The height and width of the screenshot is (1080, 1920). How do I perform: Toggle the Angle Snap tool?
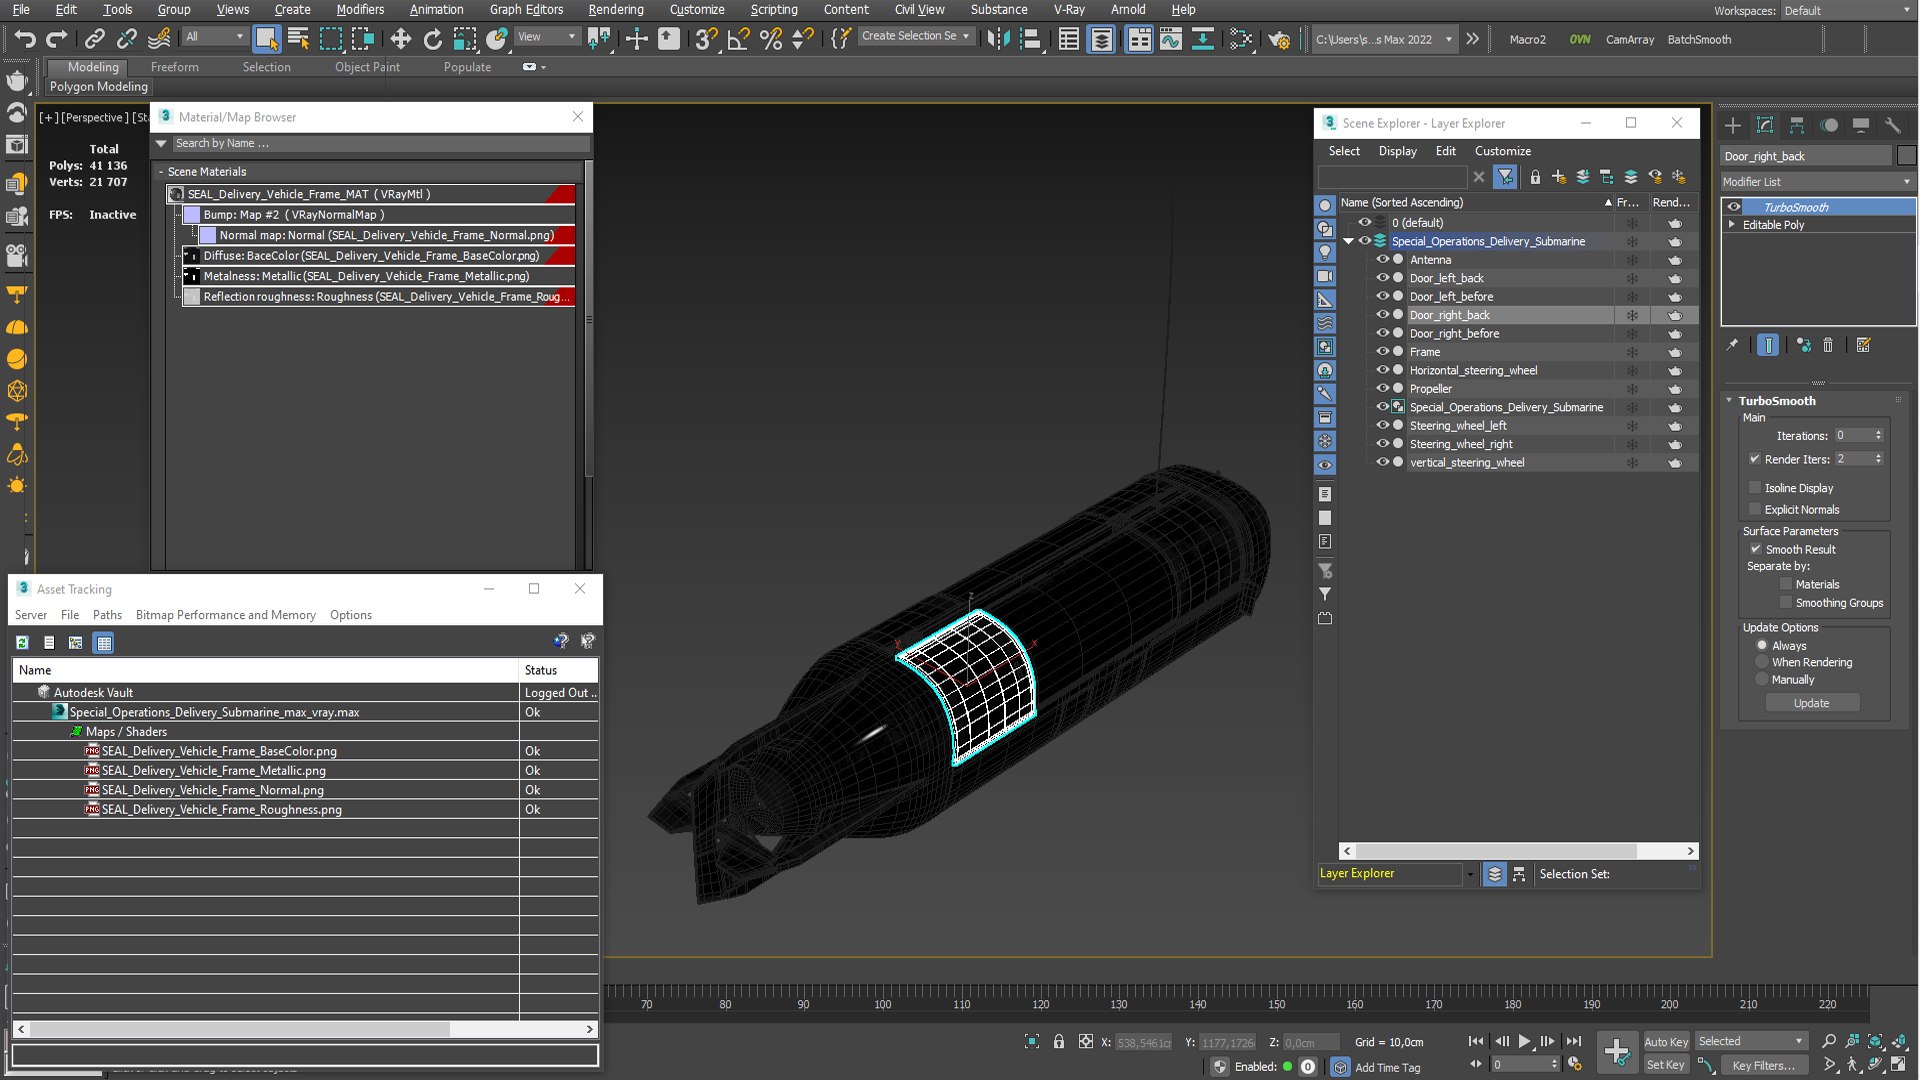click(x=738, y=39)
